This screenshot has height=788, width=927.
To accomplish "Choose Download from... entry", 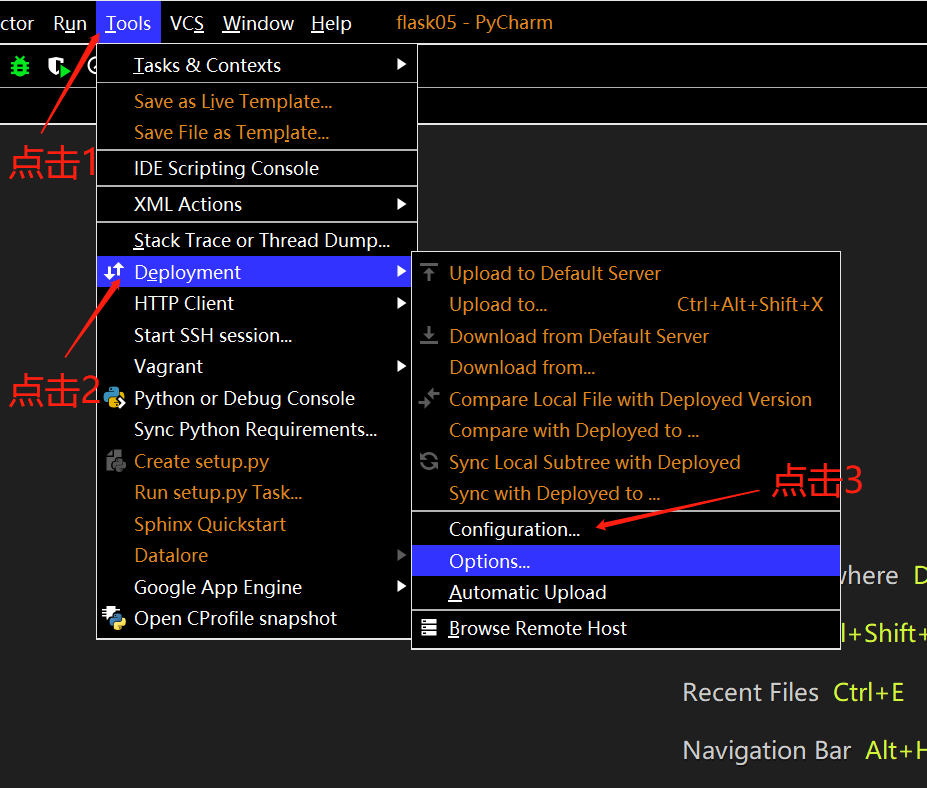I will tap(625, 367).
